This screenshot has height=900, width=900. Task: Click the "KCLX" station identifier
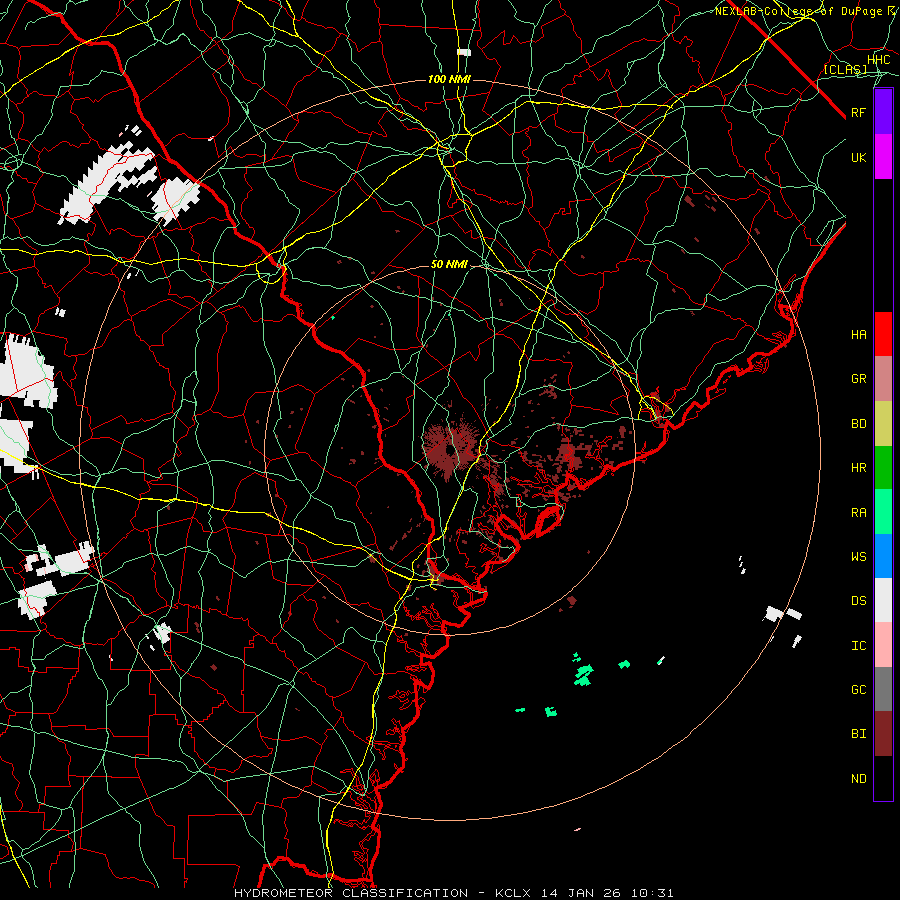pyautogui.click(x=513, y=893)
